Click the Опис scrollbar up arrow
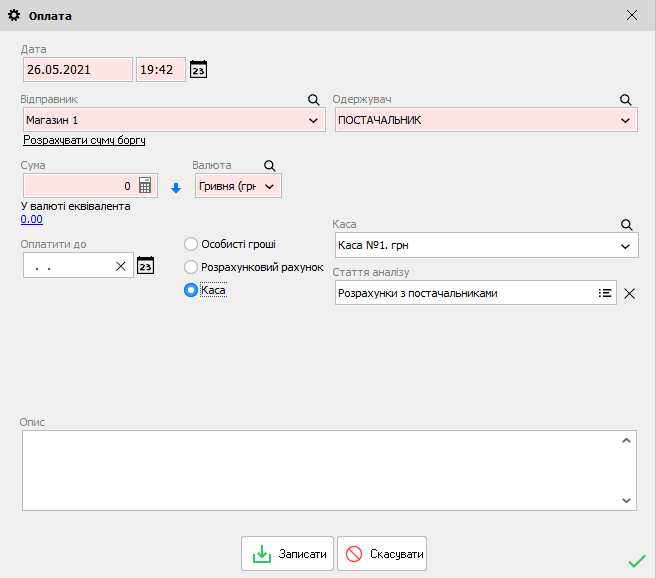Image resolution: width=656 pixels, height=578 pixels. [626, 440]
